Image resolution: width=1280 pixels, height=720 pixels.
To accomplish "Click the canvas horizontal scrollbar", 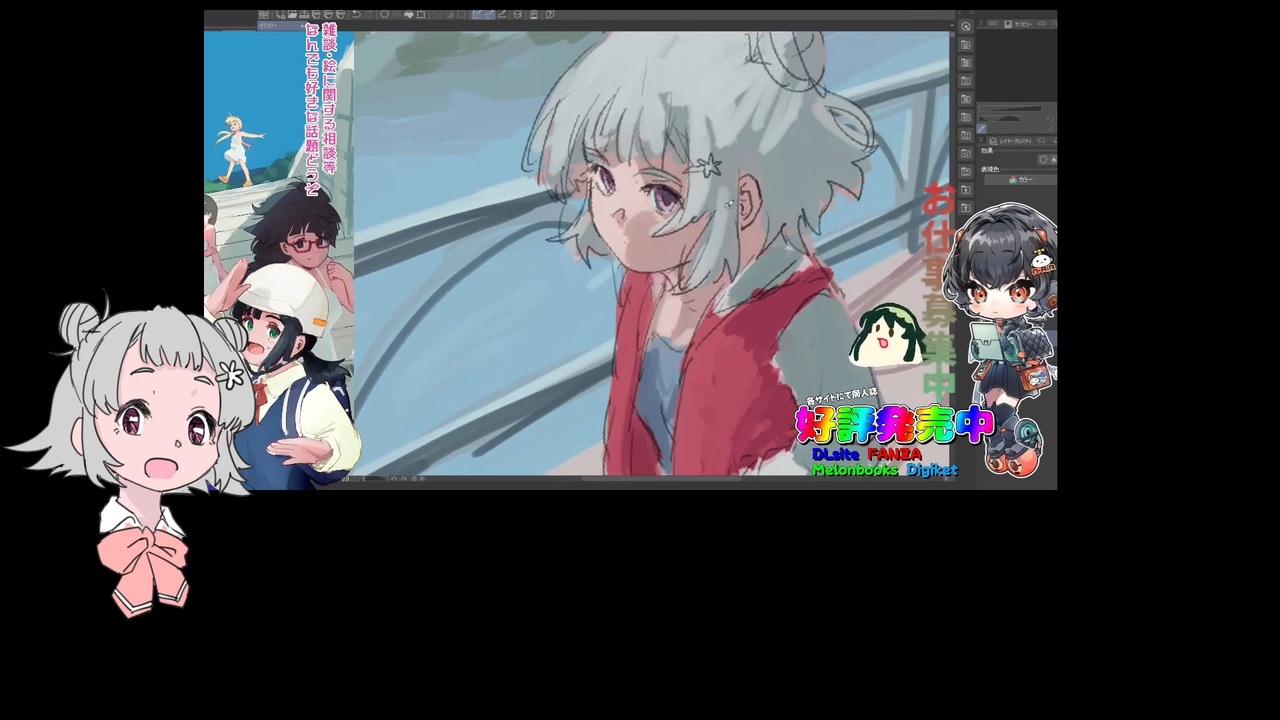I will click(x=660, y=479).
